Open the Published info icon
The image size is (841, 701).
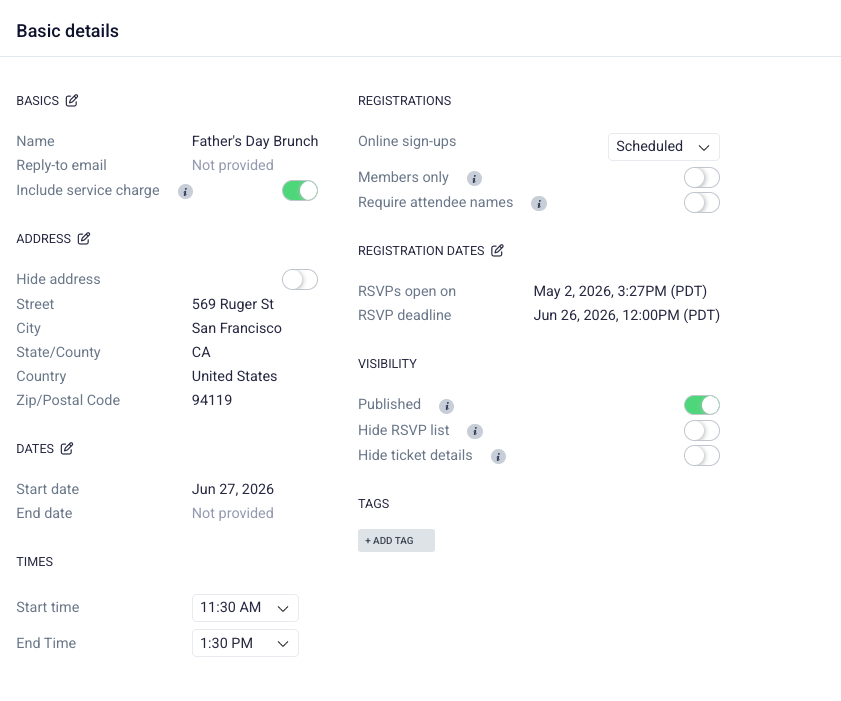(x=447, y=406)
